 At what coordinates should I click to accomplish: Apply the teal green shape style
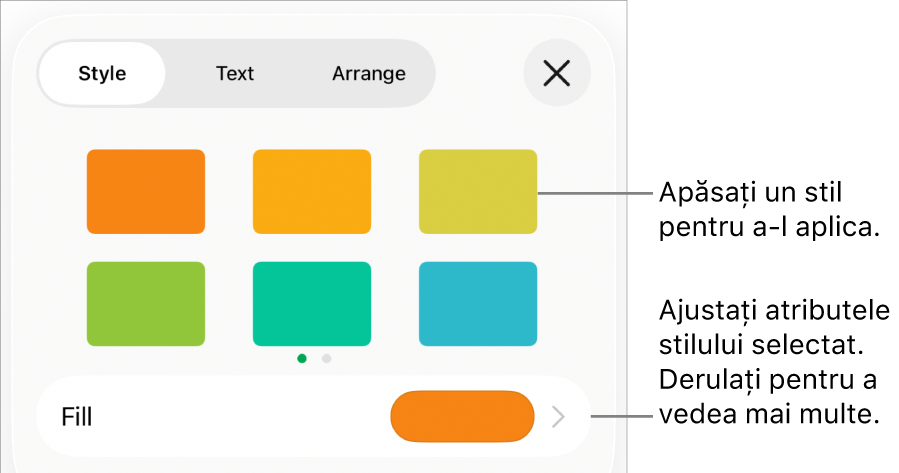pos(312,304)
